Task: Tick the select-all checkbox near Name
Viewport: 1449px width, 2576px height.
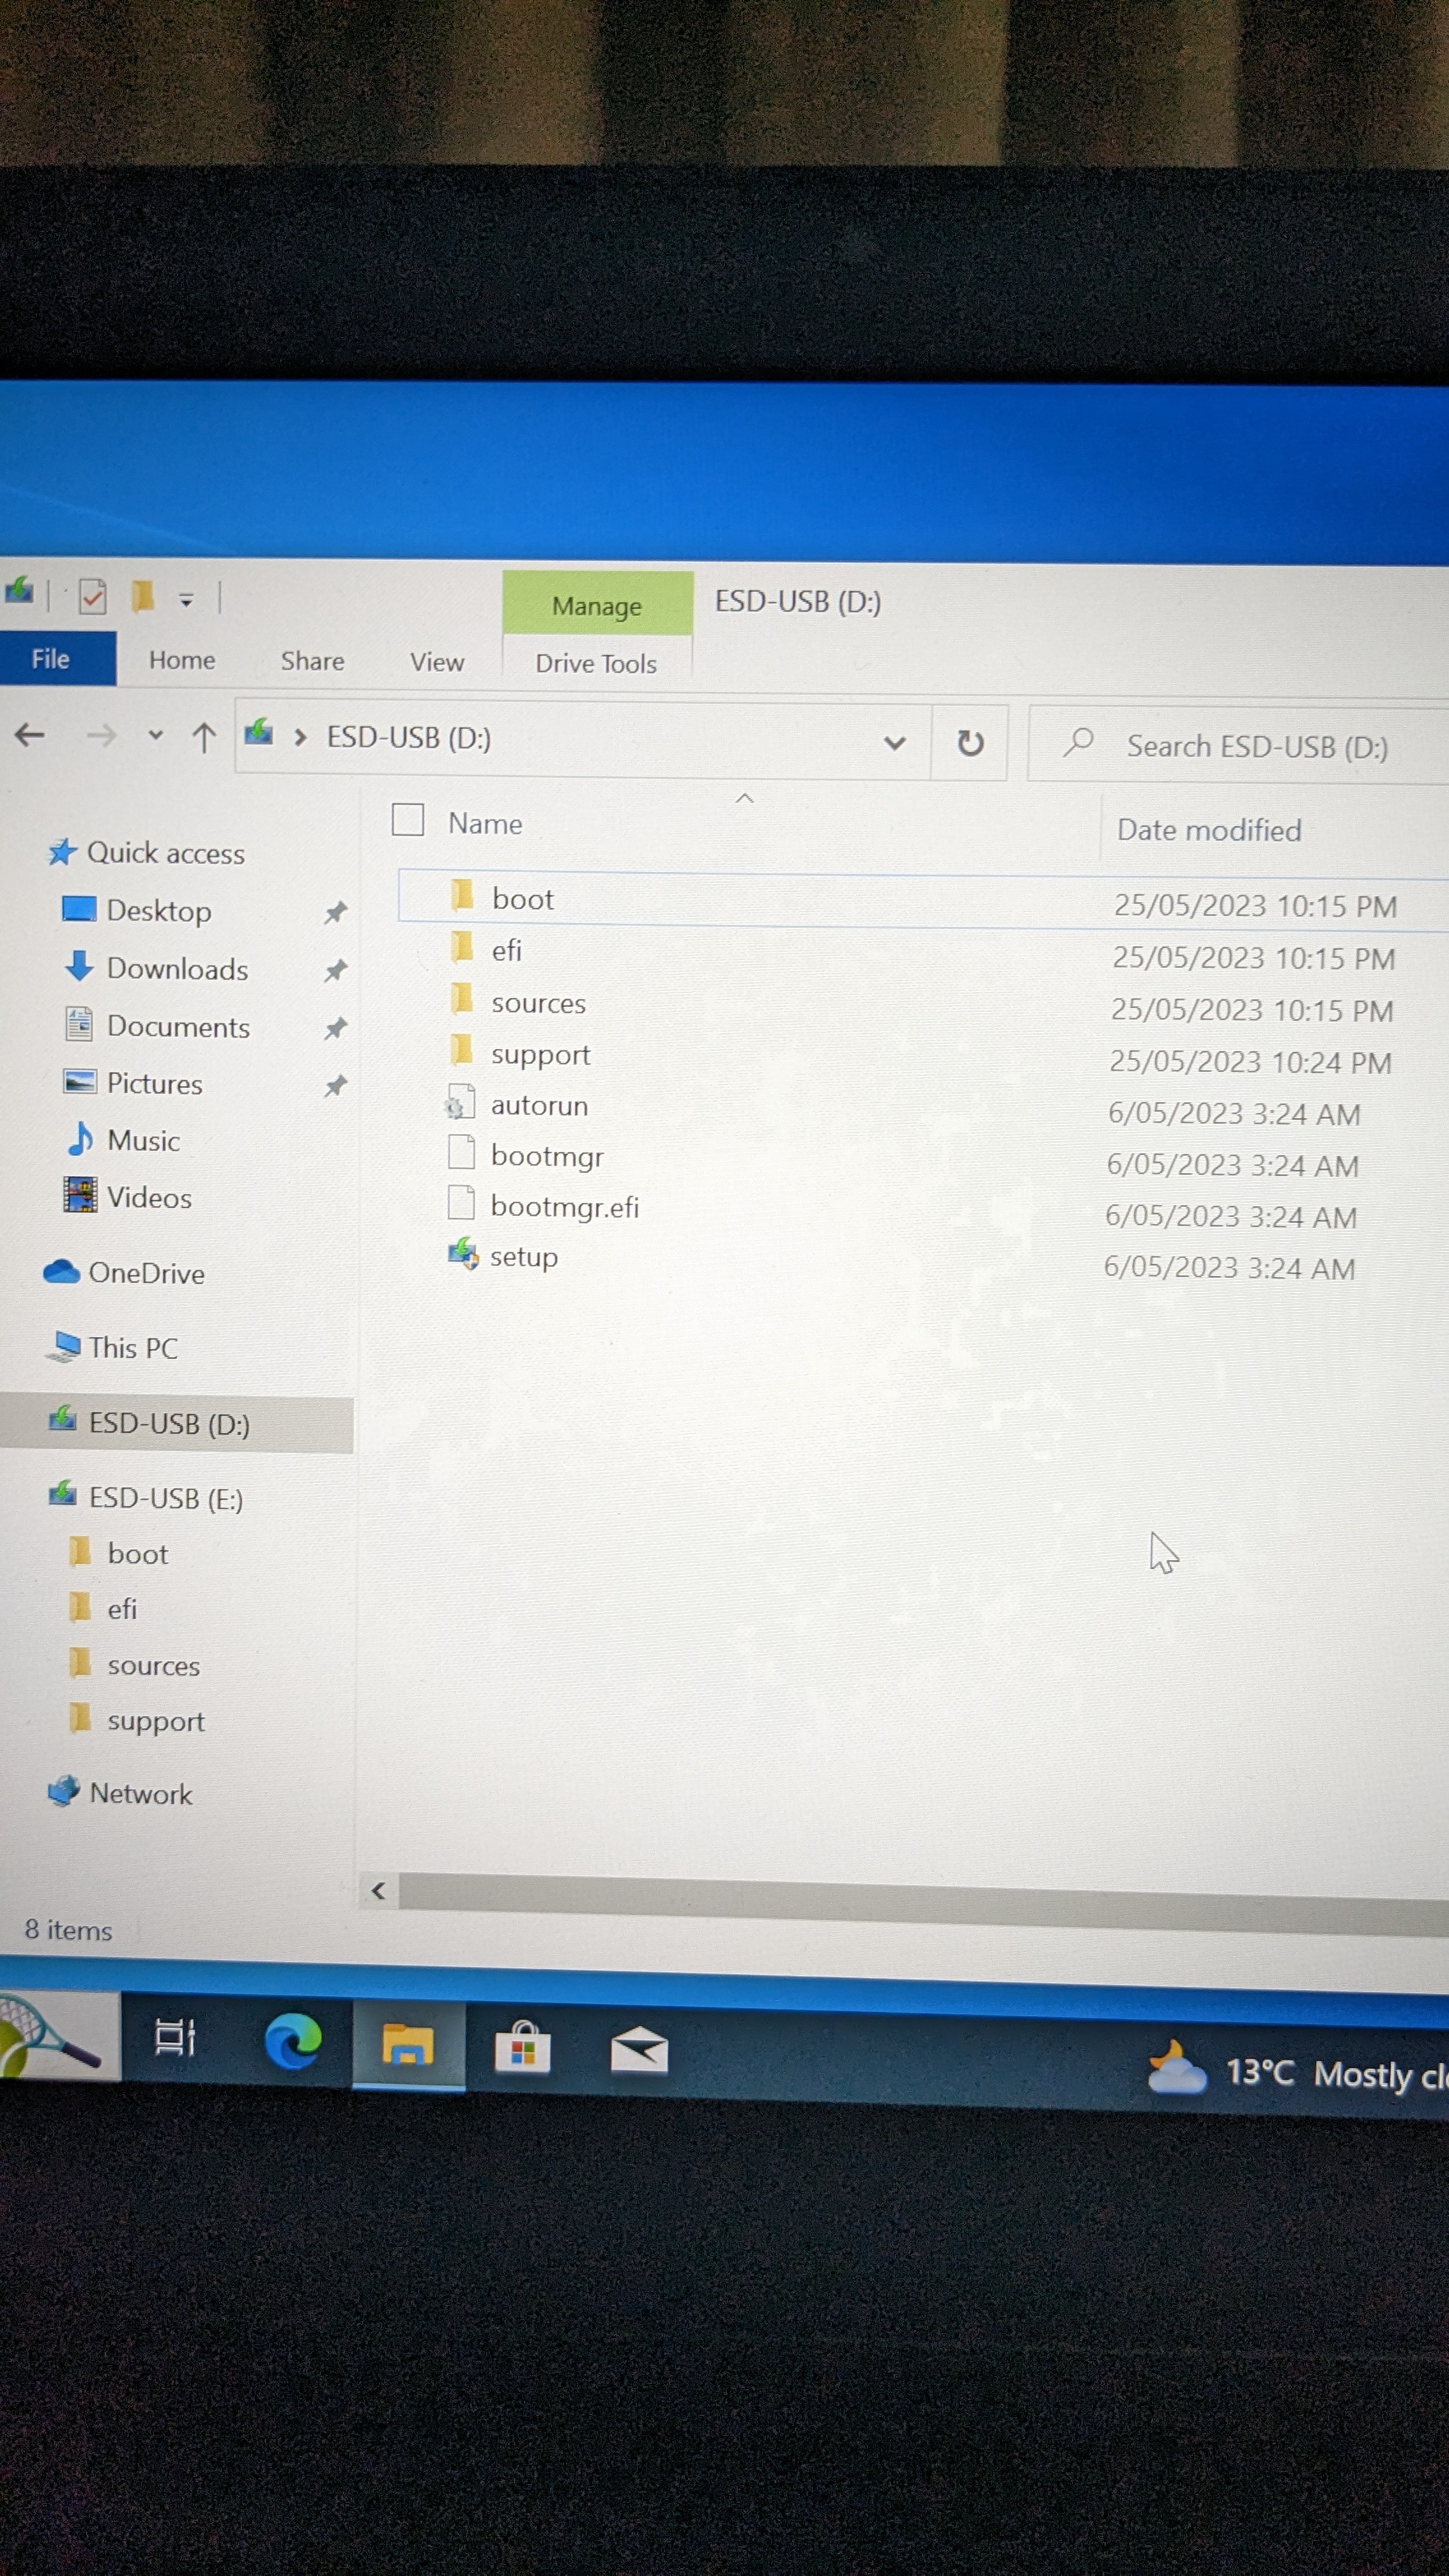Action: (x=408, y=820)
